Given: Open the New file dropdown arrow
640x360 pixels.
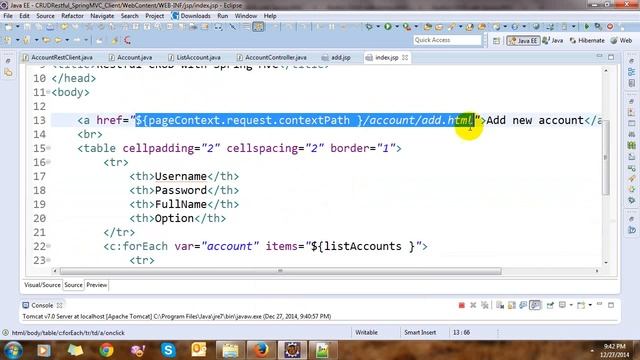Looking at the screenshot, I should click(18, 27).
